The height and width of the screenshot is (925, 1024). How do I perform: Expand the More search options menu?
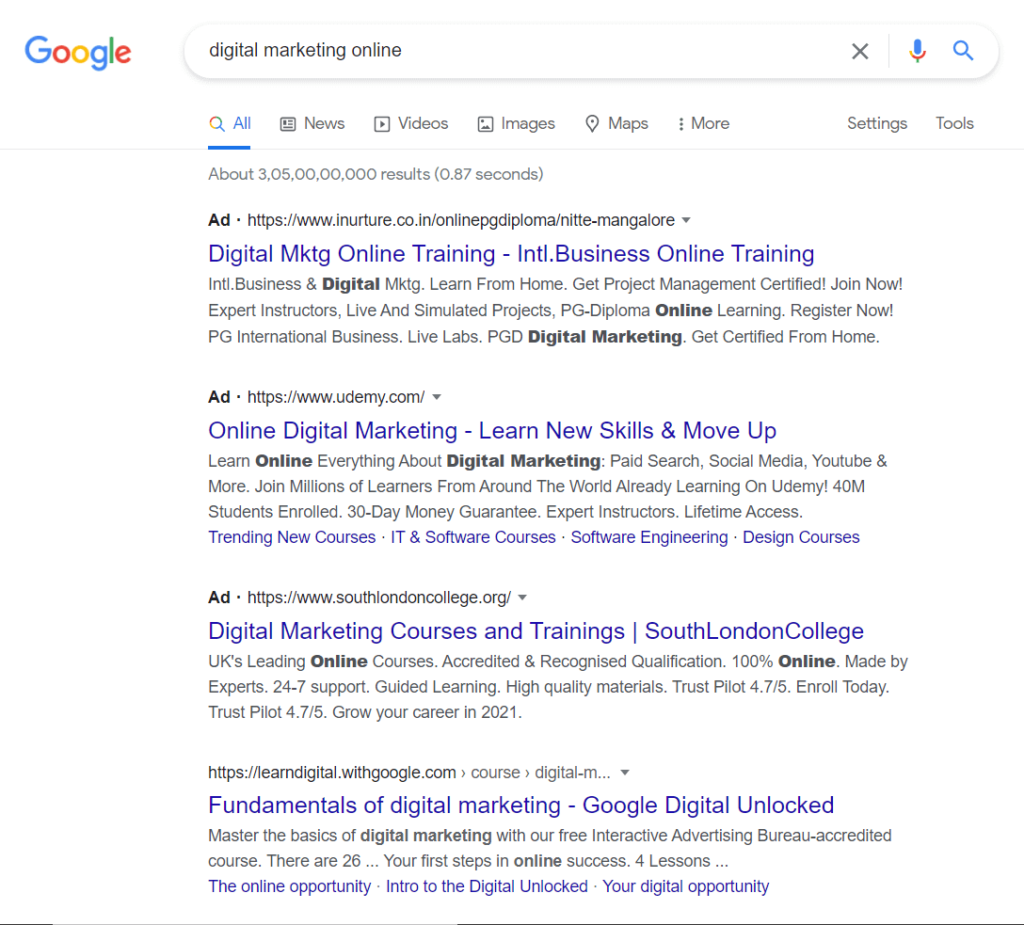click(703, 123)
